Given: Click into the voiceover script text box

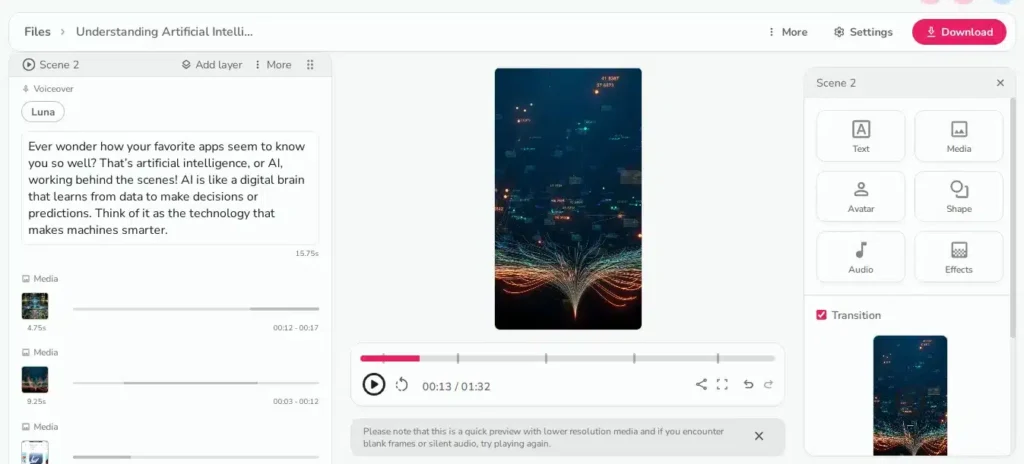Looking at the screenshot, I should [x=170, y=188].
